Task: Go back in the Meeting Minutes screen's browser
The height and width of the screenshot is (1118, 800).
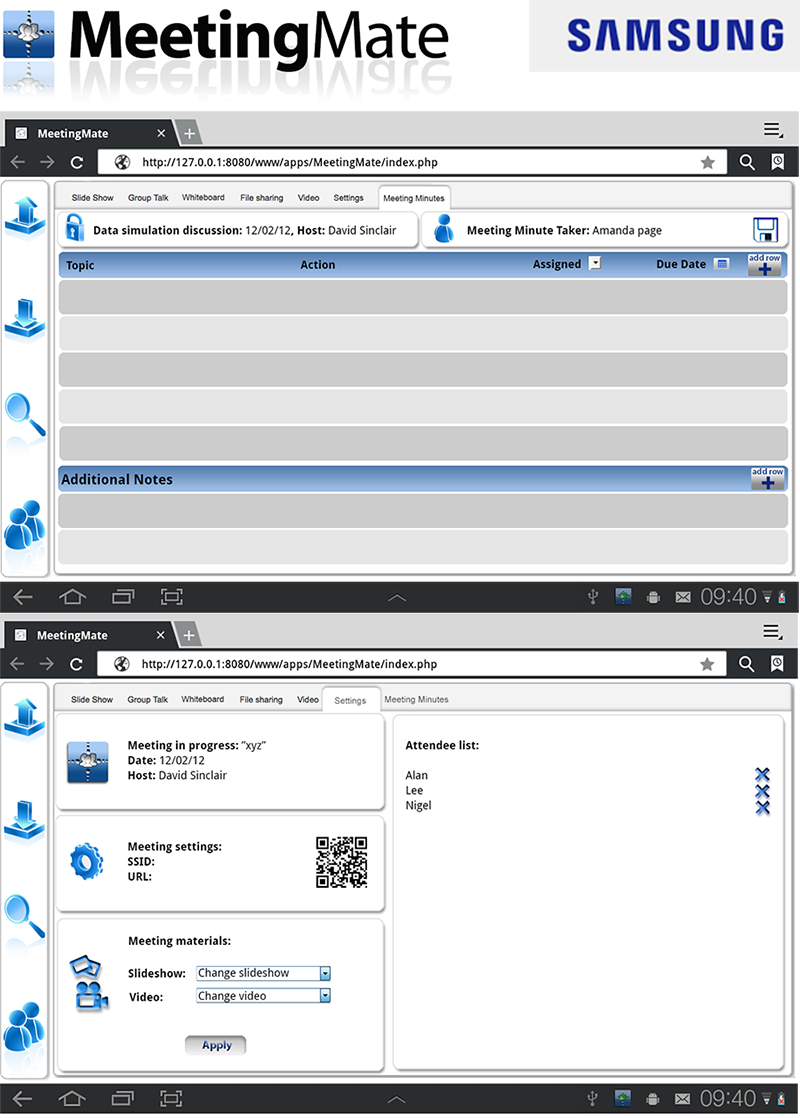Action: click(x=18, y=163)
